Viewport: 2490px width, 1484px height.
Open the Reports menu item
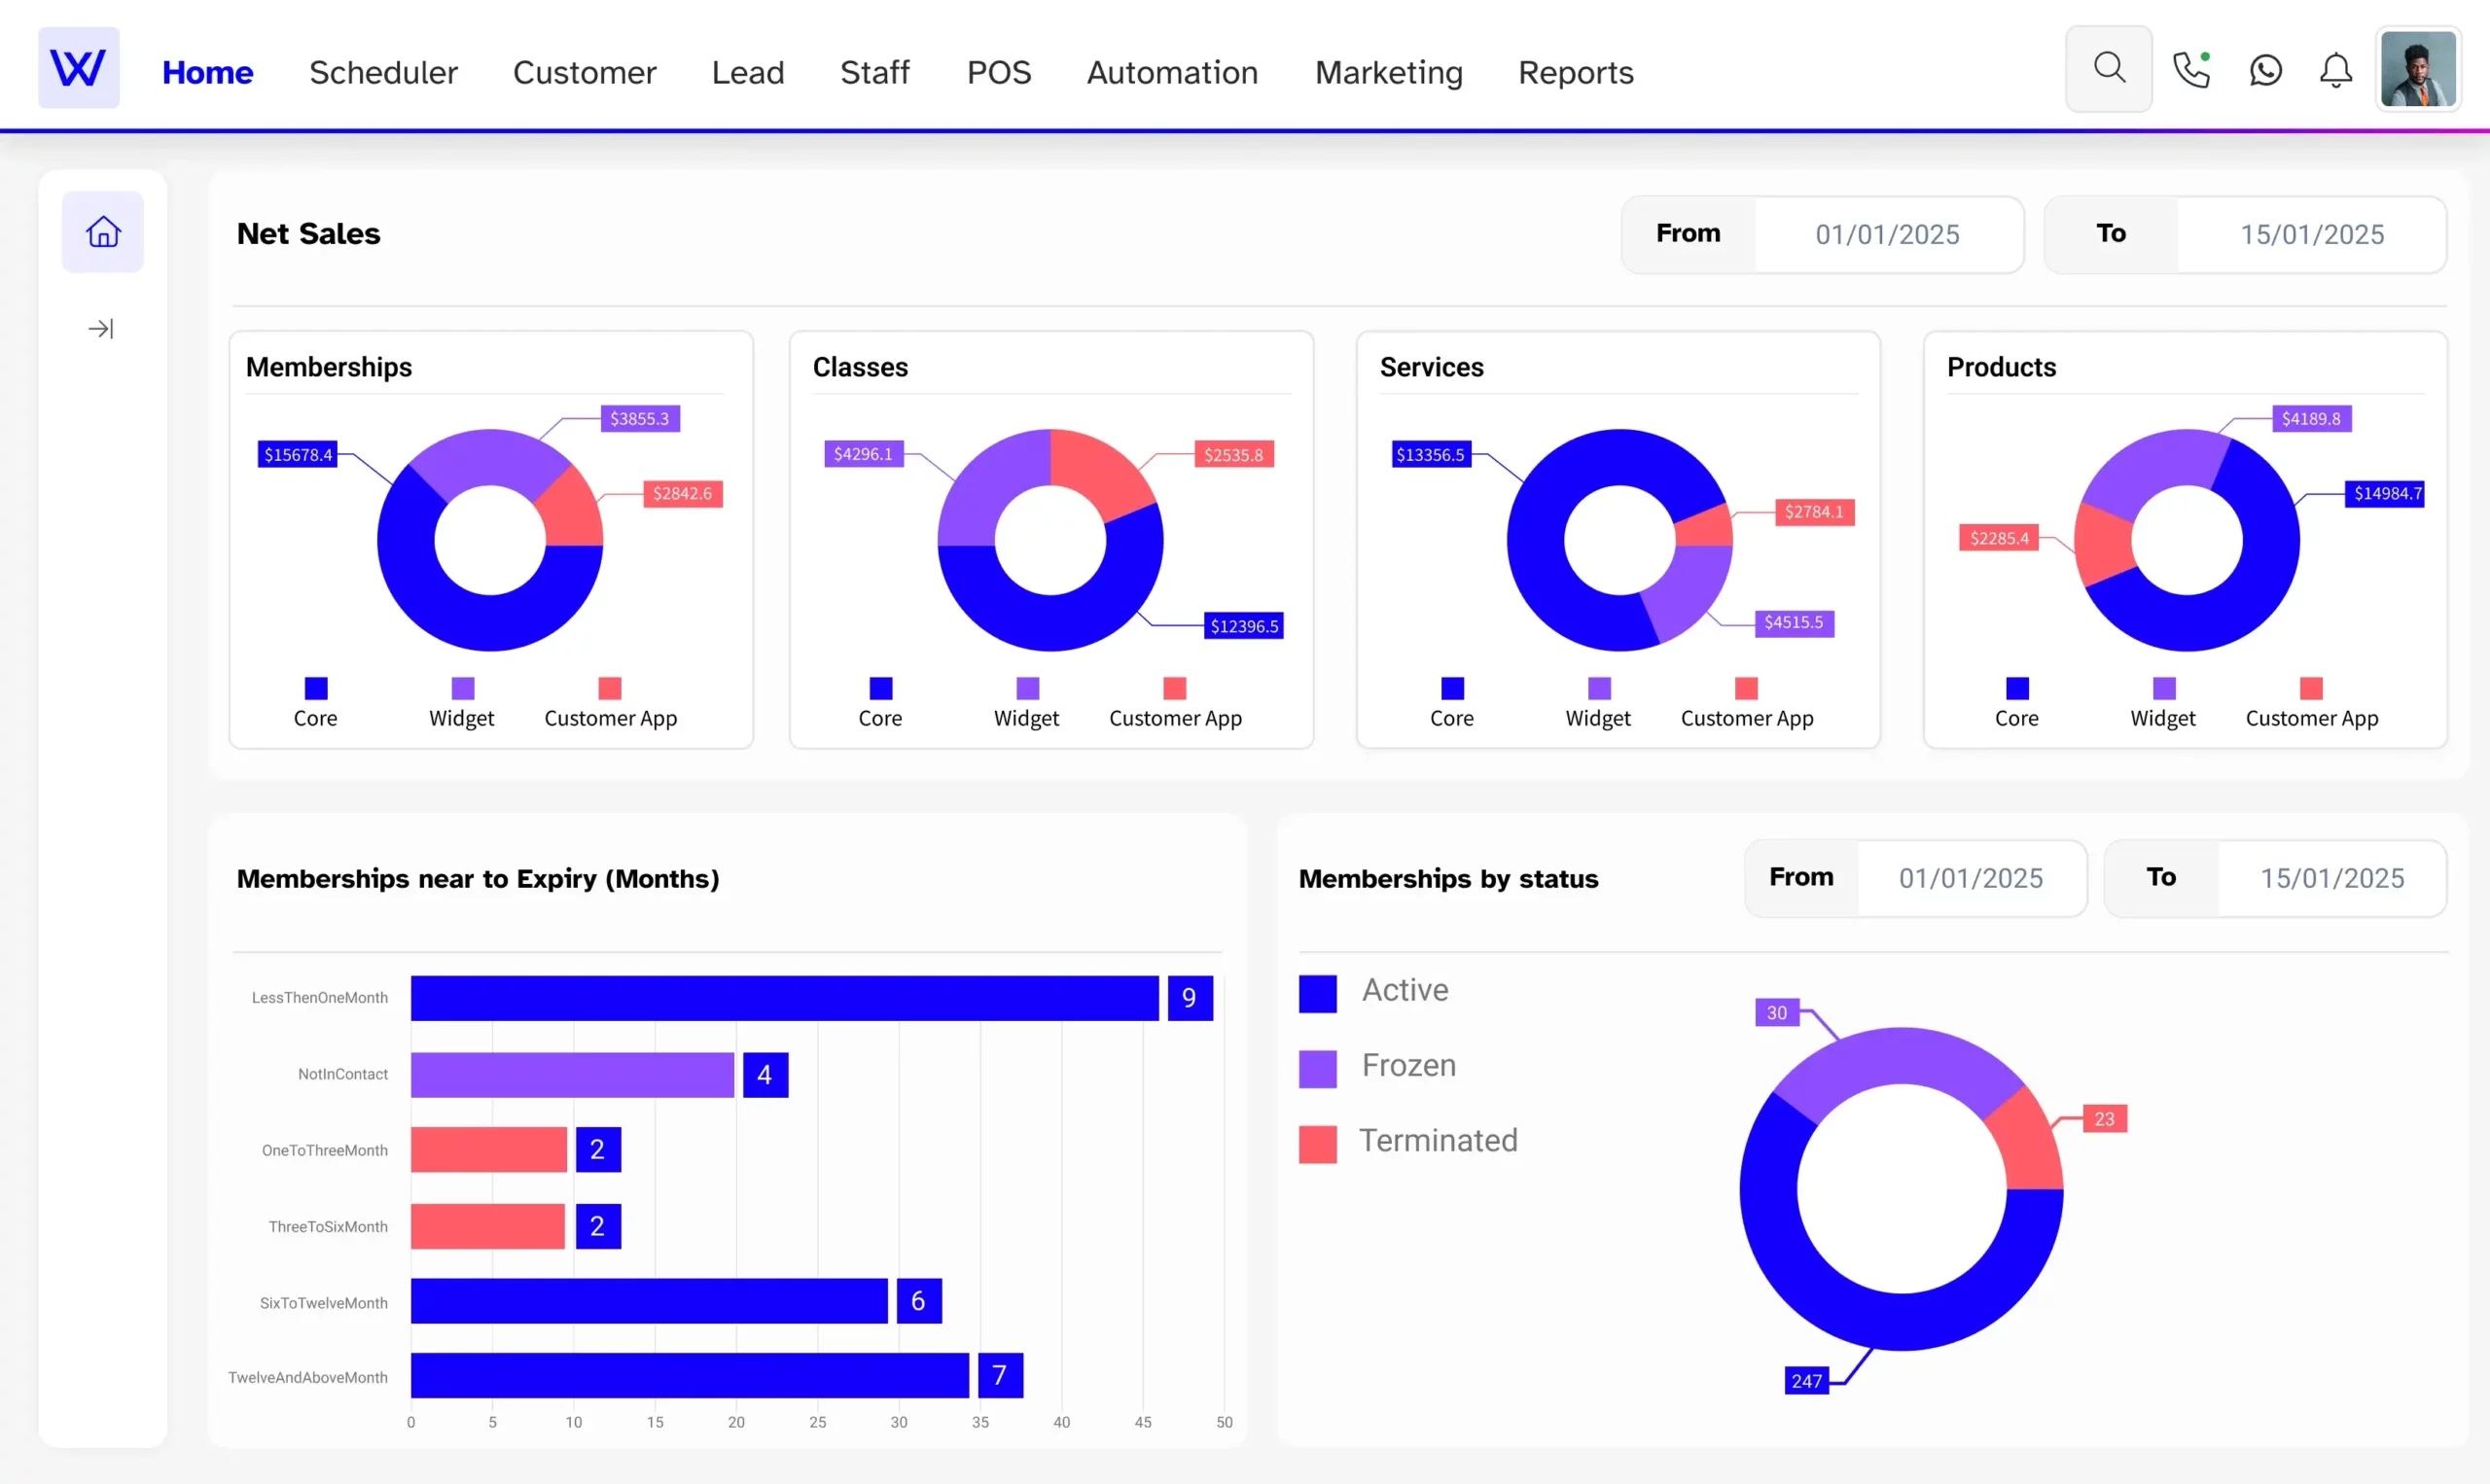(1576, 71)
